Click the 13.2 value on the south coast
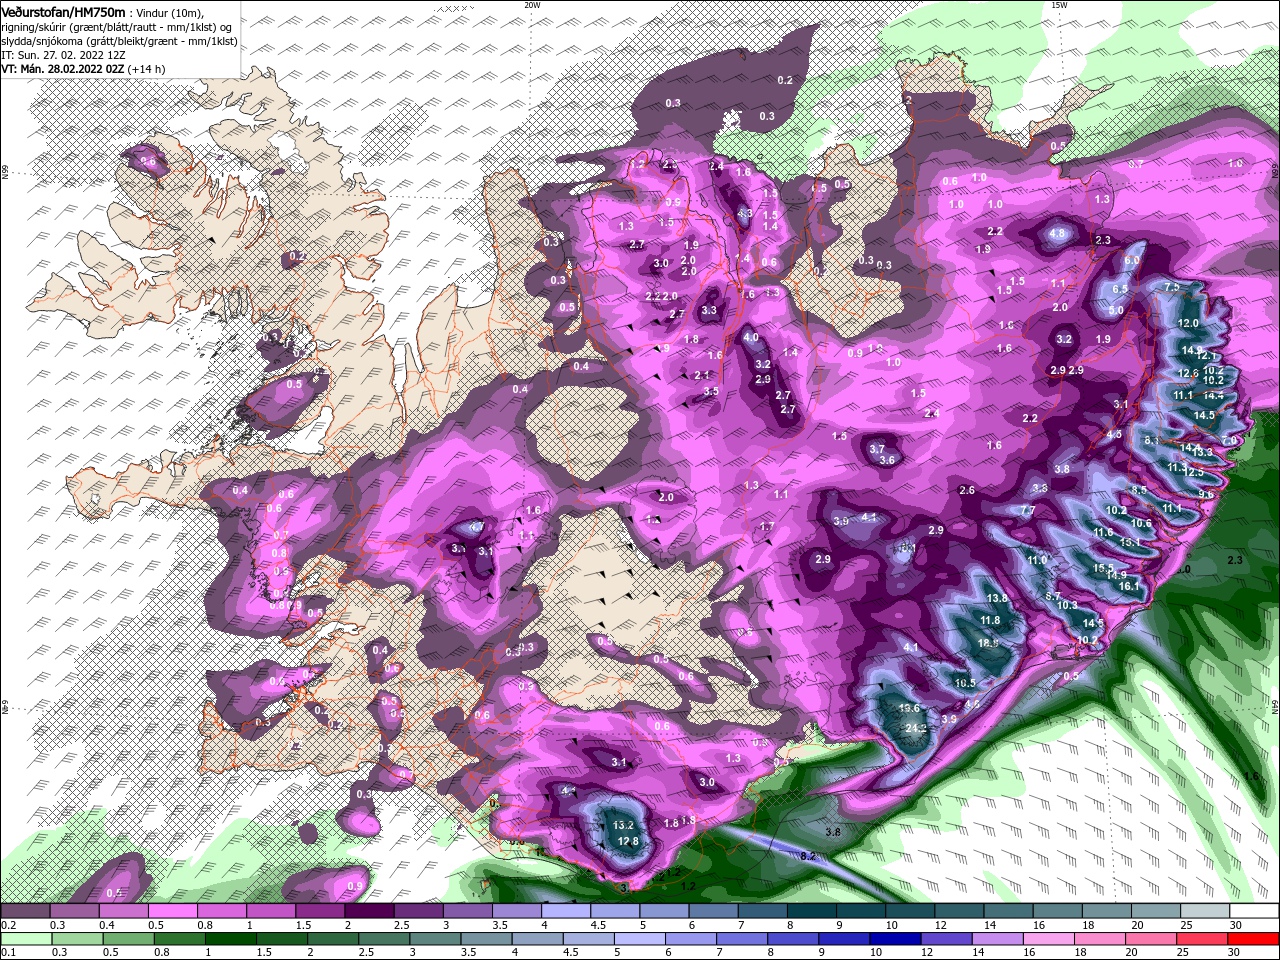The width and height of the screenshot is (1280, 960). (x=624, y=825)
